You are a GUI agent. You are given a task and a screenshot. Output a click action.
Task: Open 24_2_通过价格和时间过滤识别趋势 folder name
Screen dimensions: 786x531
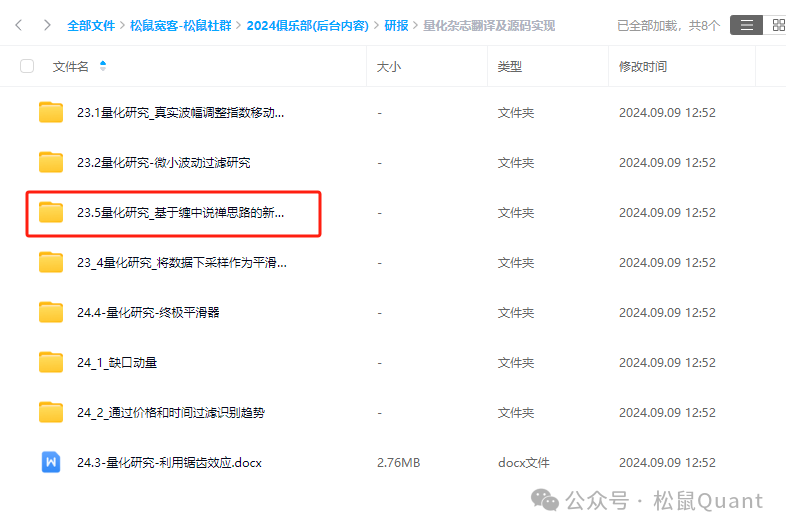(171, 413)
